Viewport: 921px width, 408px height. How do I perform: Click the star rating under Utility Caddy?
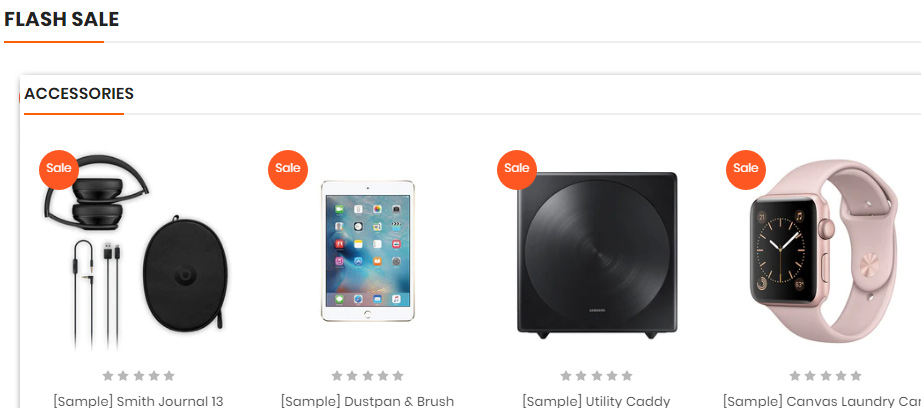click(x=596, y=376)
